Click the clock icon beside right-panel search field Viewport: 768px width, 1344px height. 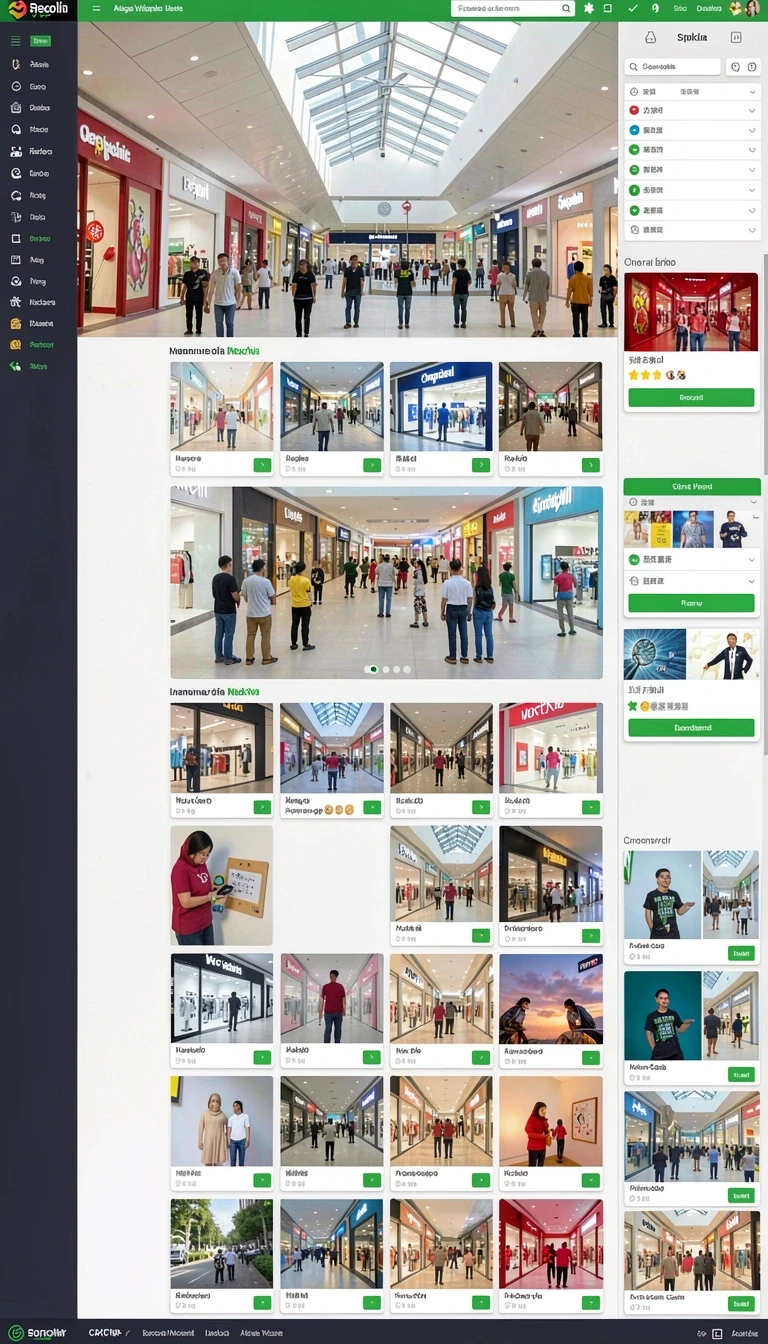point(735,67)
